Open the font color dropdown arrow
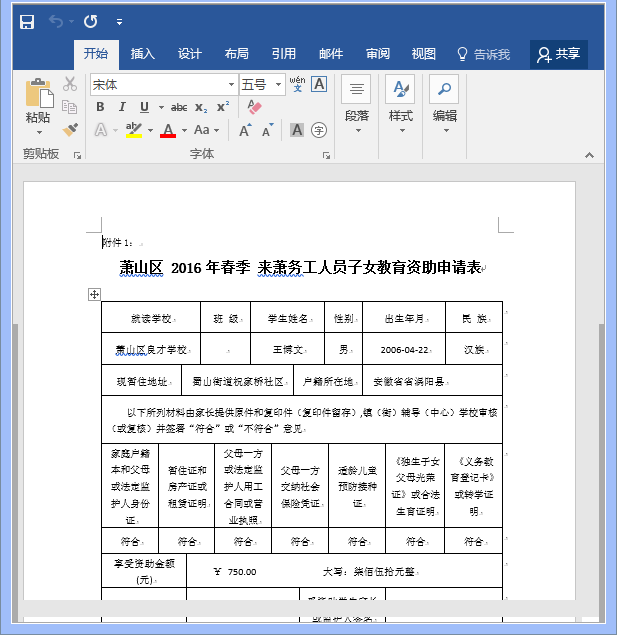The image size is (617, 635). coord(185,130)
